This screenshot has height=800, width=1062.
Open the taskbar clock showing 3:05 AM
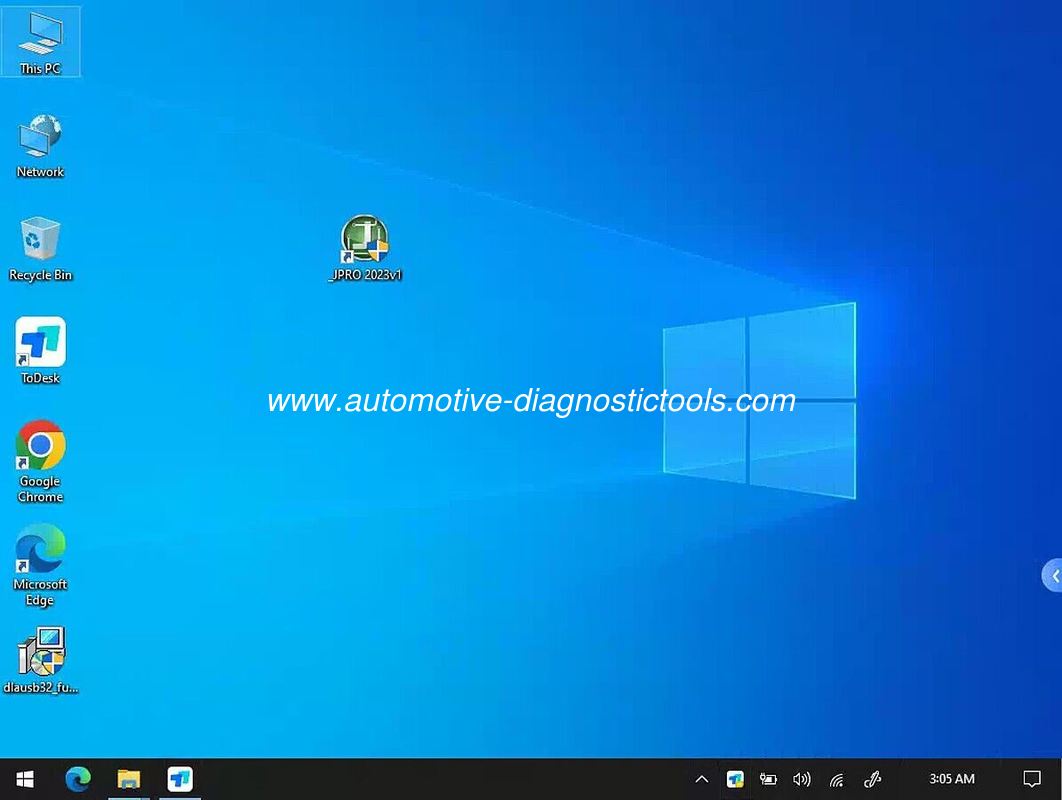coord(951,779)
